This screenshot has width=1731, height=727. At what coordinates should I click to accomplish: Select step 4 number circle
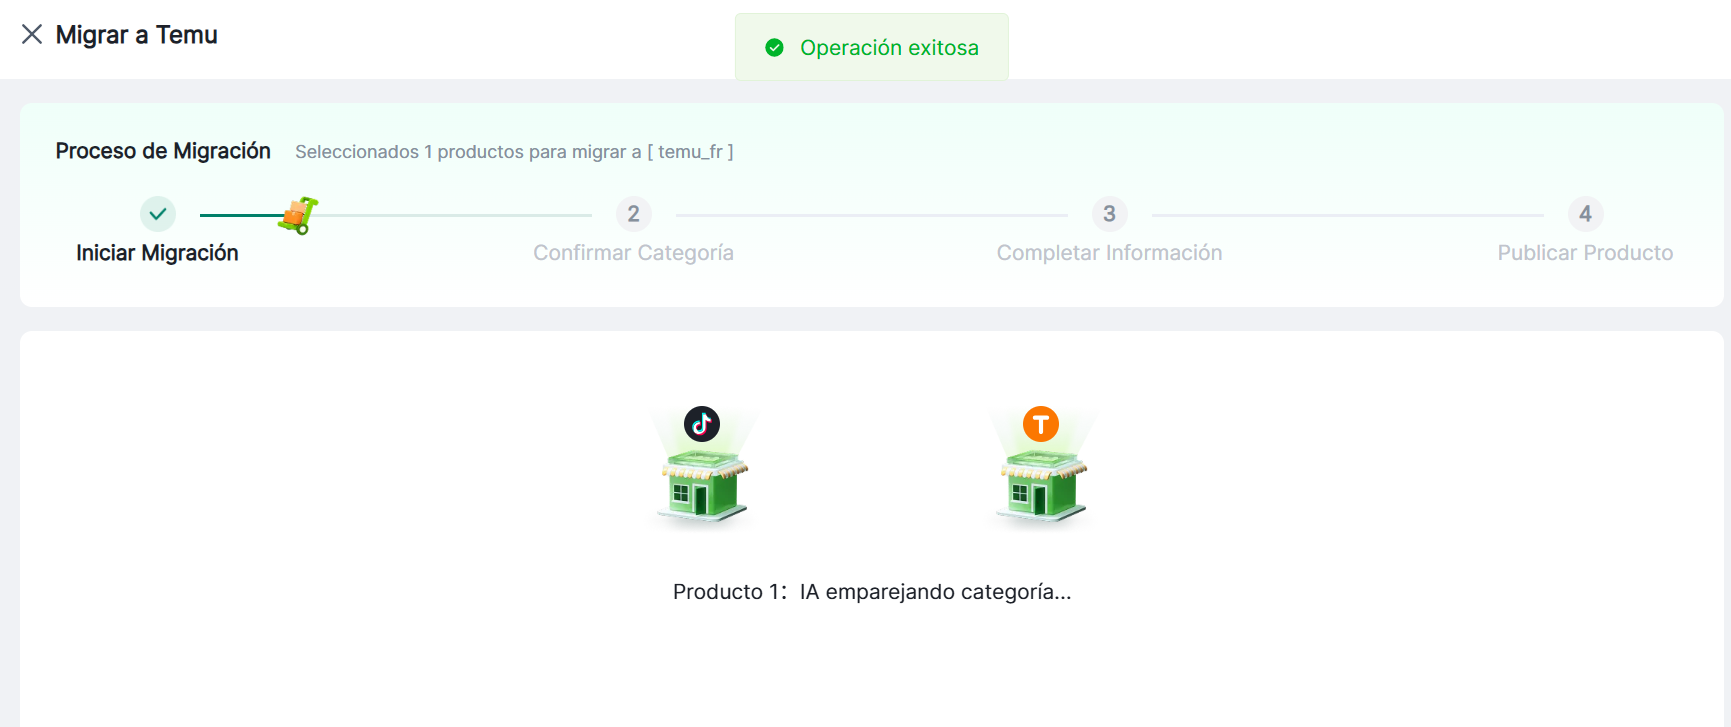[x=1585, y=214]
